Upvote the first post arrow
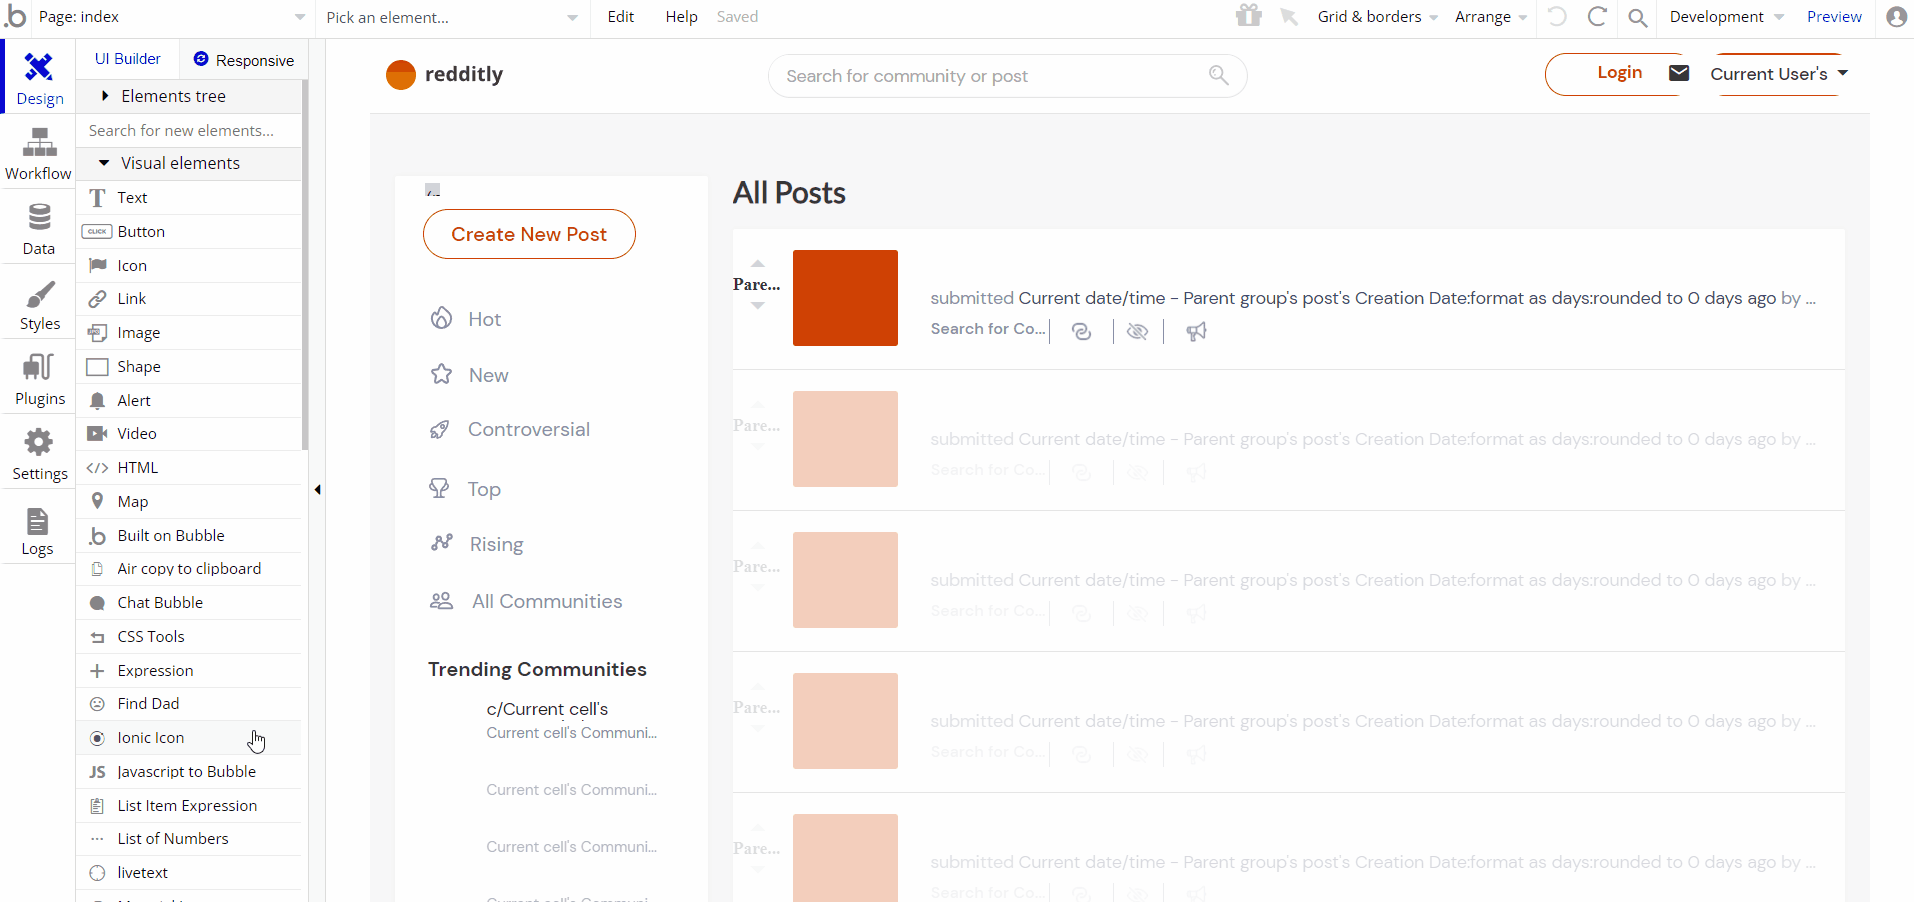This screenshot has height=902, width=1914. 758,264
